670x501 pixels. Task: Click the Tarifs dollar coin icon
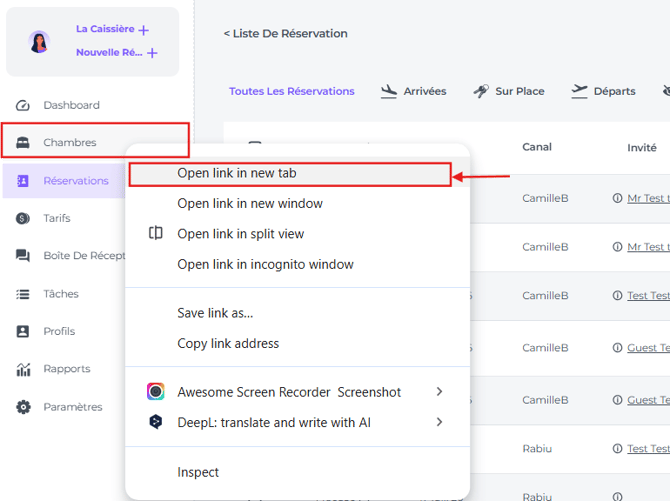pos(23,218)
